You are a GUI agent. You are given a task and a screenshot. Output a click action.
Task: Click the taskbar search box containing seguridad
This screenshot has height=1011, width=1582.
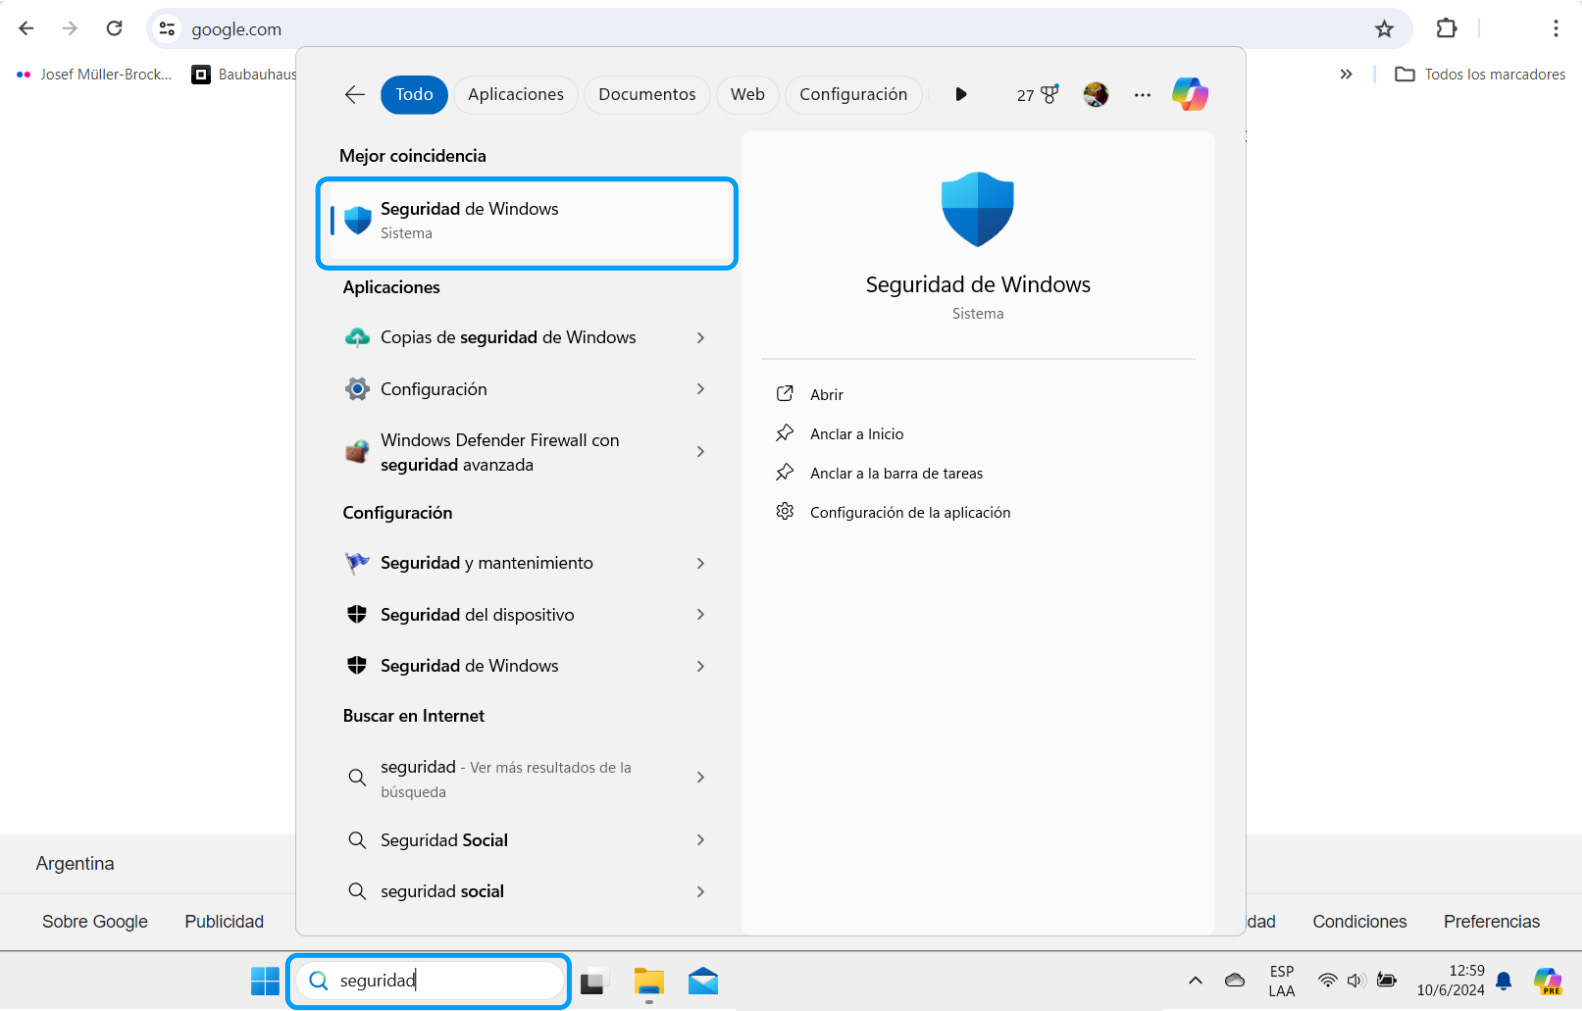click(429, 981)
